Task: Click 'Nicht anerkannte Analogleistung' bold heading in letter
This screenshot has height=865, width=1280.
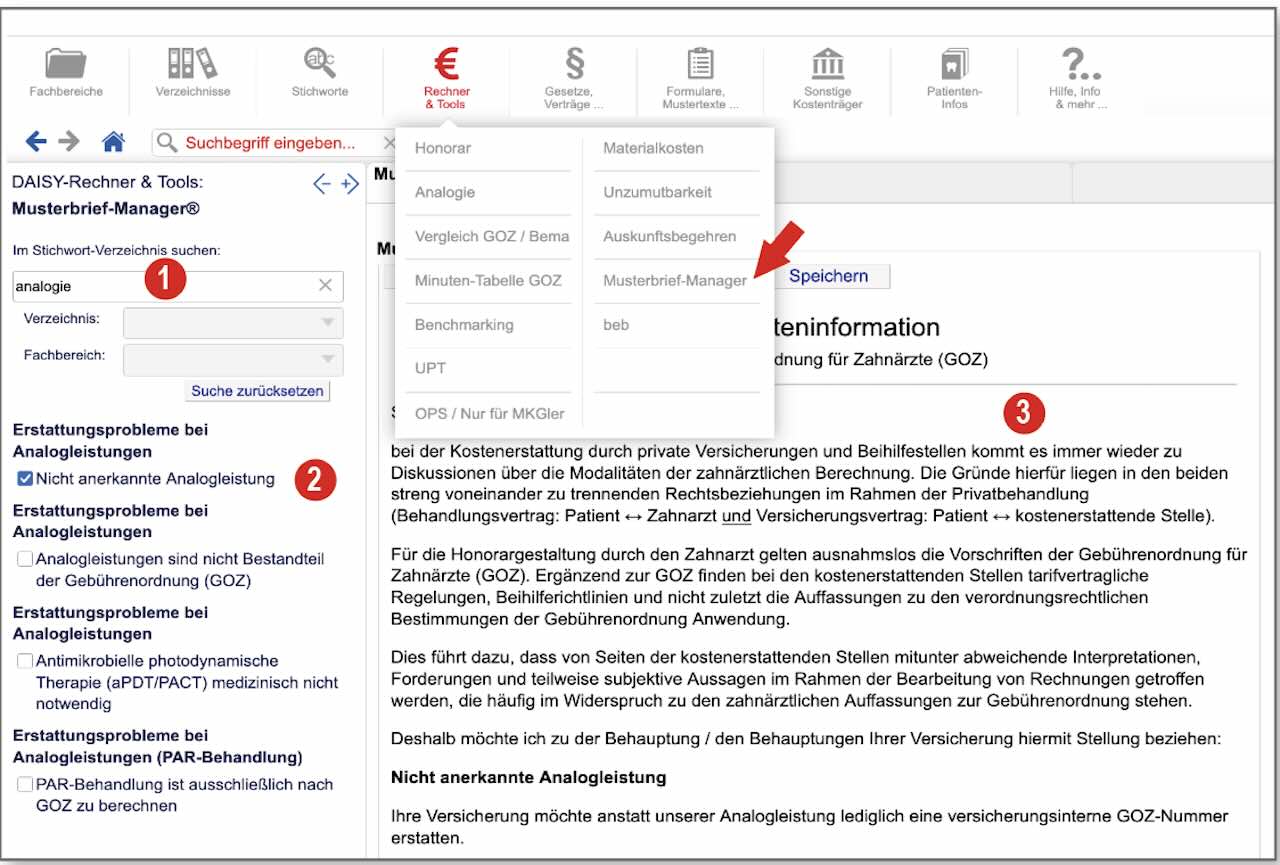Action: coord(528,777)
